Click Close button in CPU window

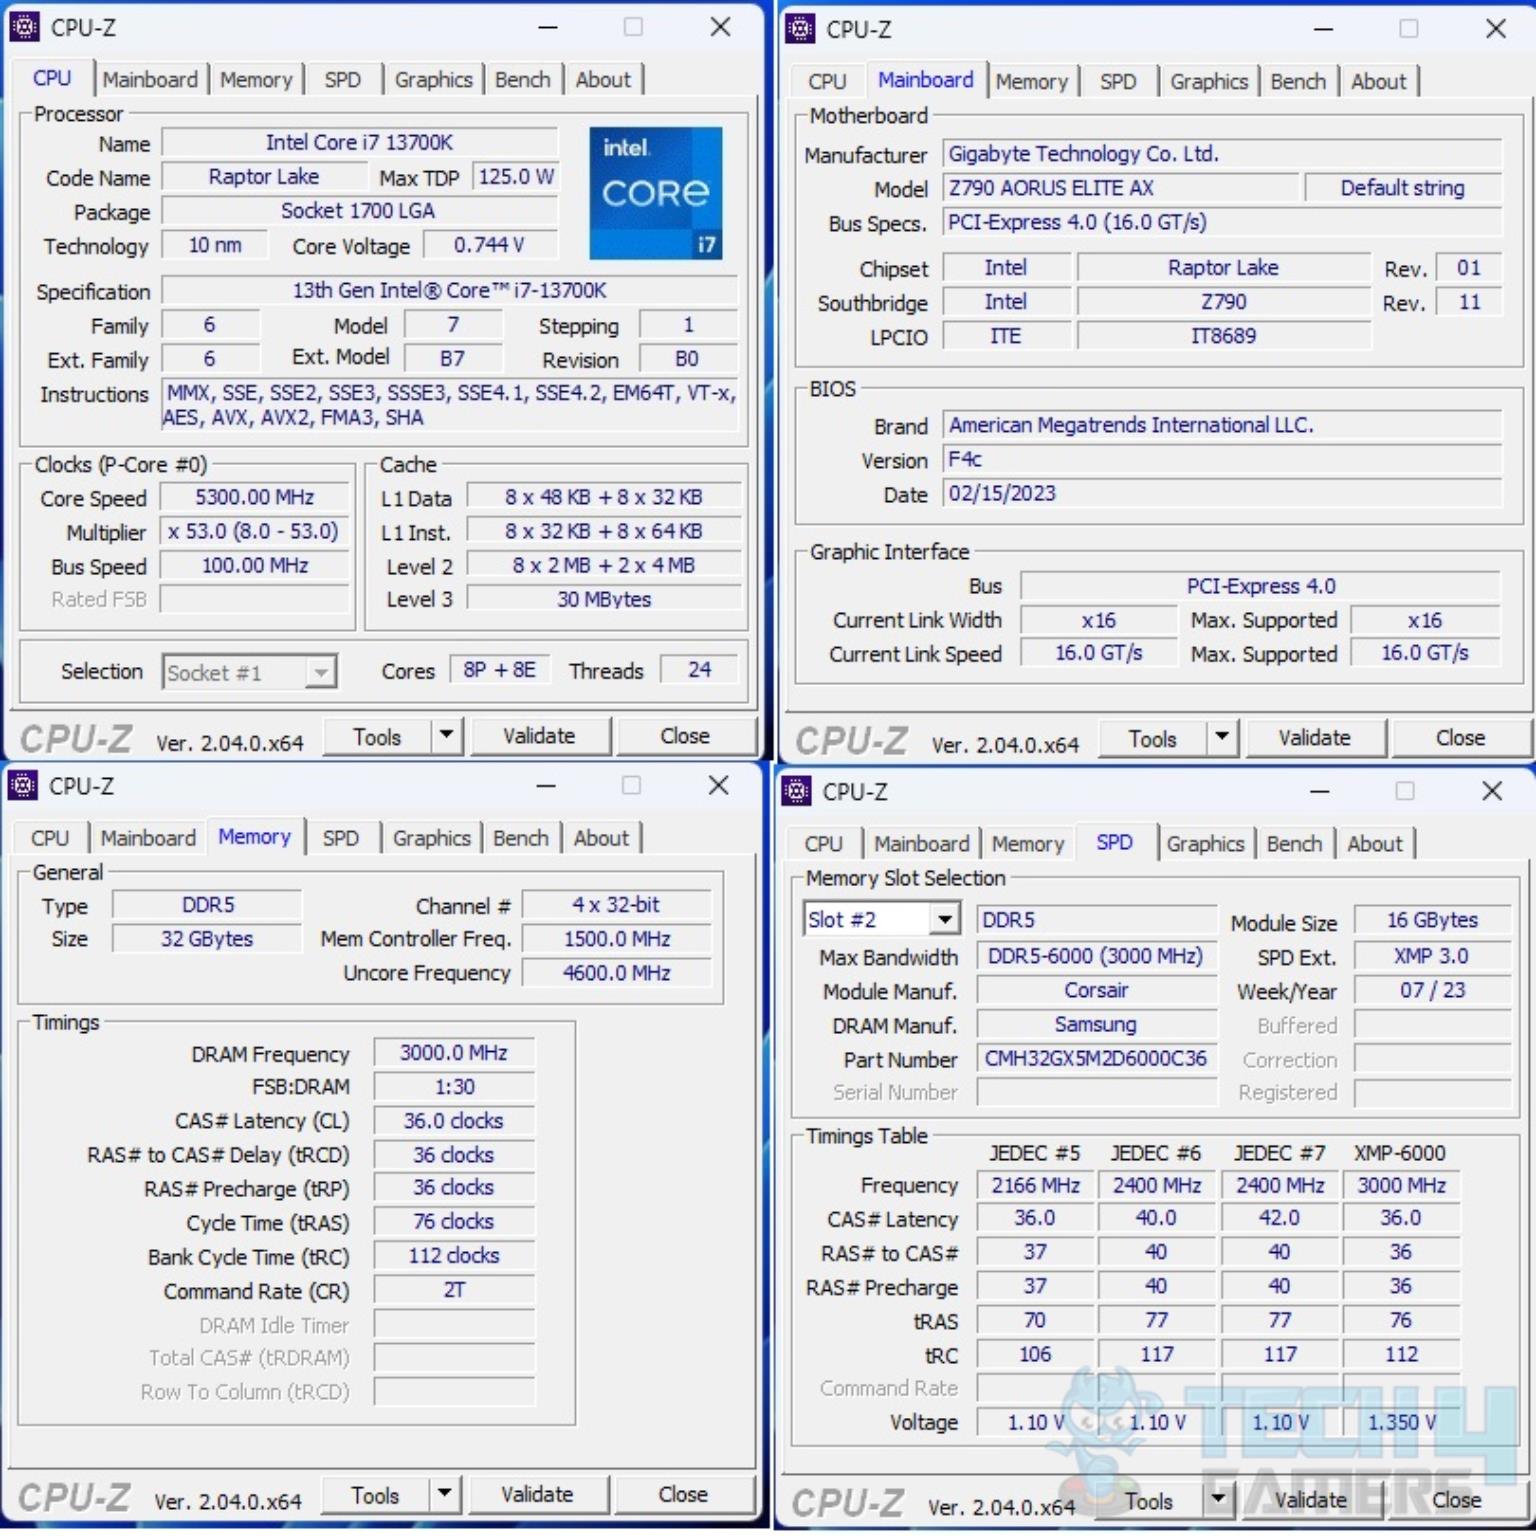point(685,736)
